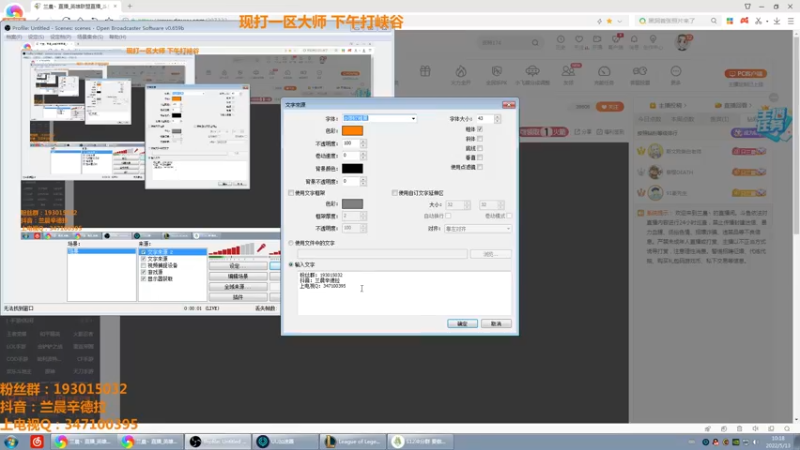
Task: Switch to the OBS Profile taskbar button
Action: click(218, 441)
